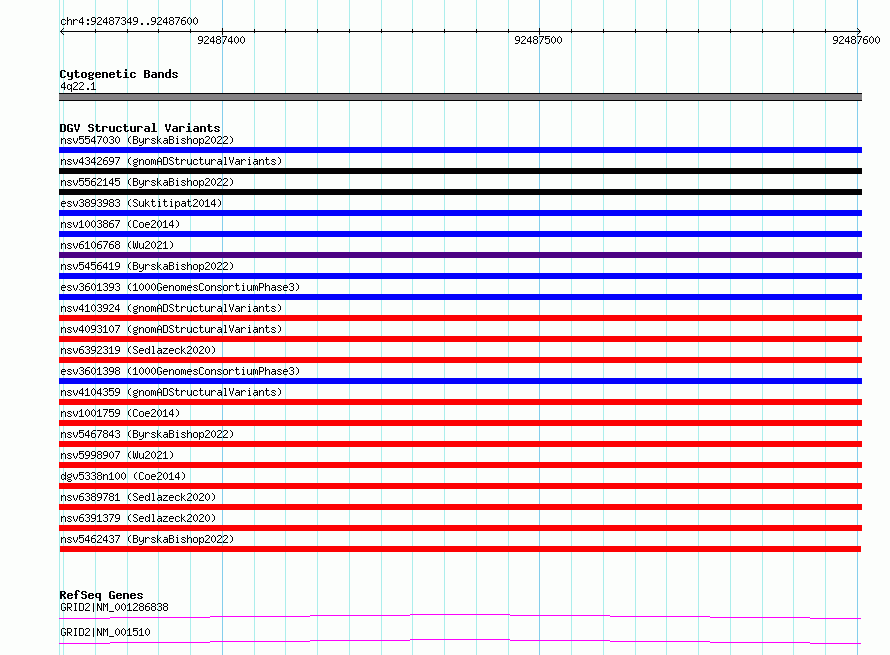890x655 pixels.
Task: Select esv3601393 (1000GenomesConsortiumPhase3) text
Action: [x=180, y=287]
